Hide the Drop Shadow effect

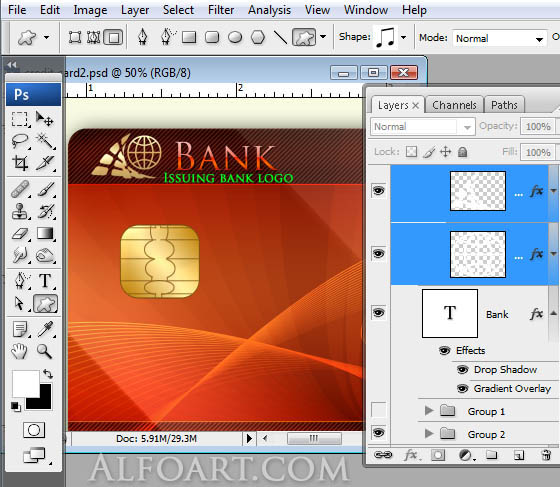[462, 370]
